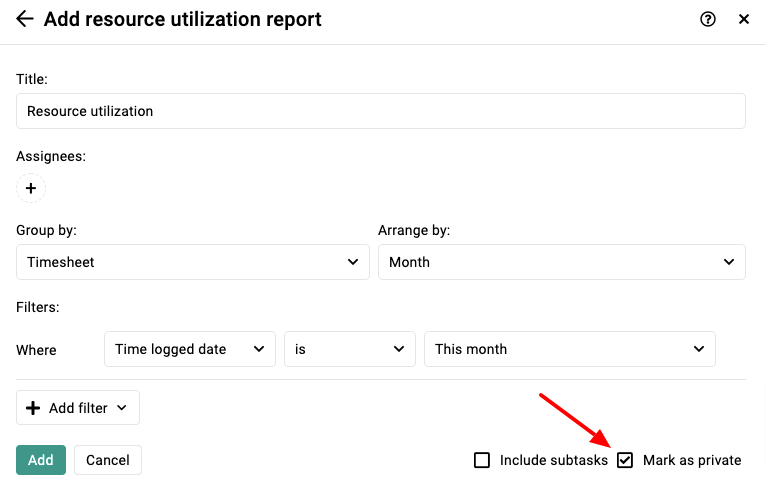Click into the Title input field
Screen dimensions: 766x489
(381, 111)
